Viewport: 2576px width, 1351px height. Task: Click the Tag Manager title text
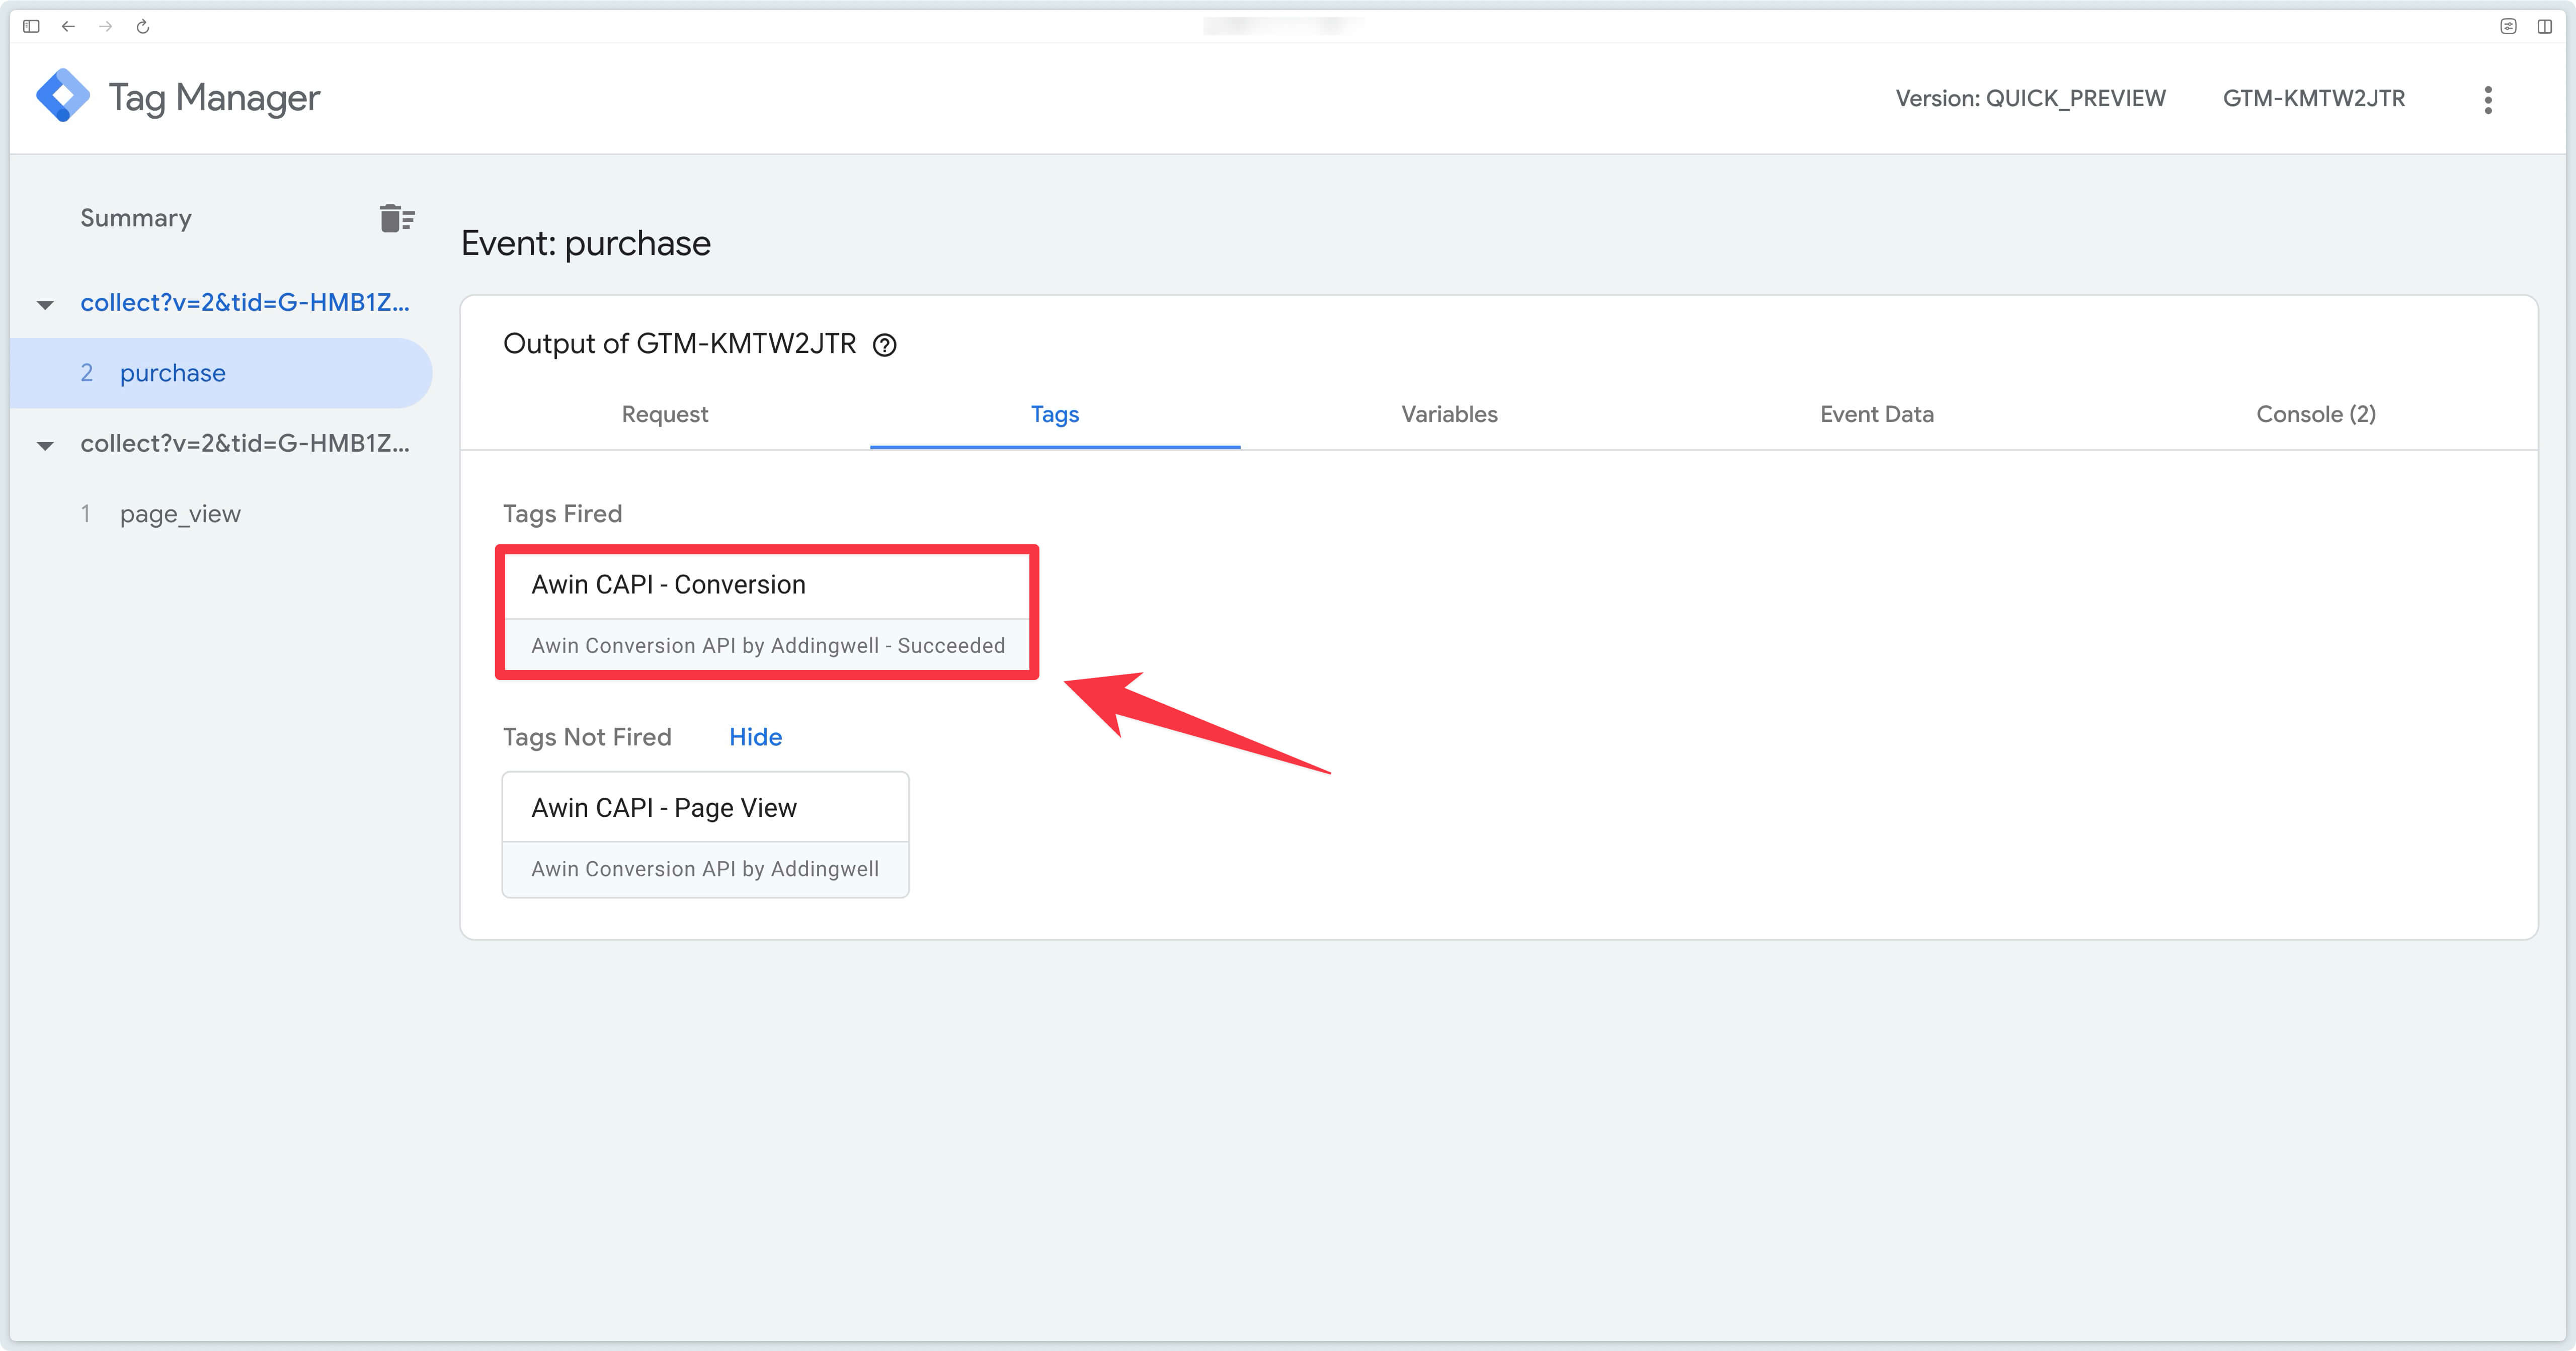point(214,98)
